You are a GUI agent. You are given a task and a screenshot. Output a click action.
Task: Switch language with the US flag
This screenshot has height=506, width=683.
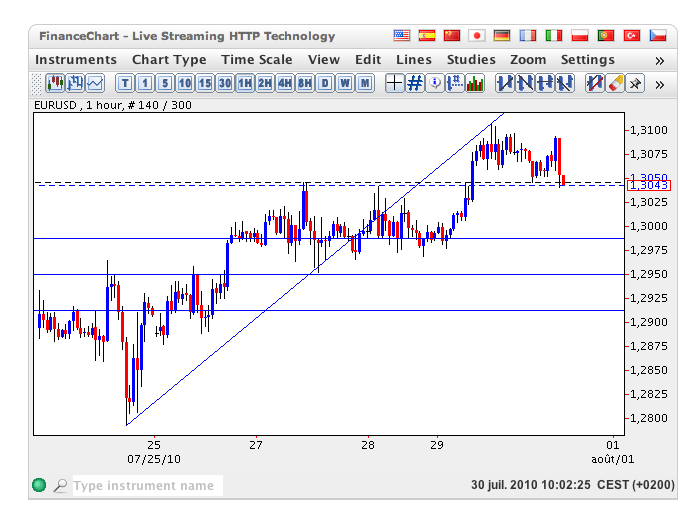coord(402,35)
